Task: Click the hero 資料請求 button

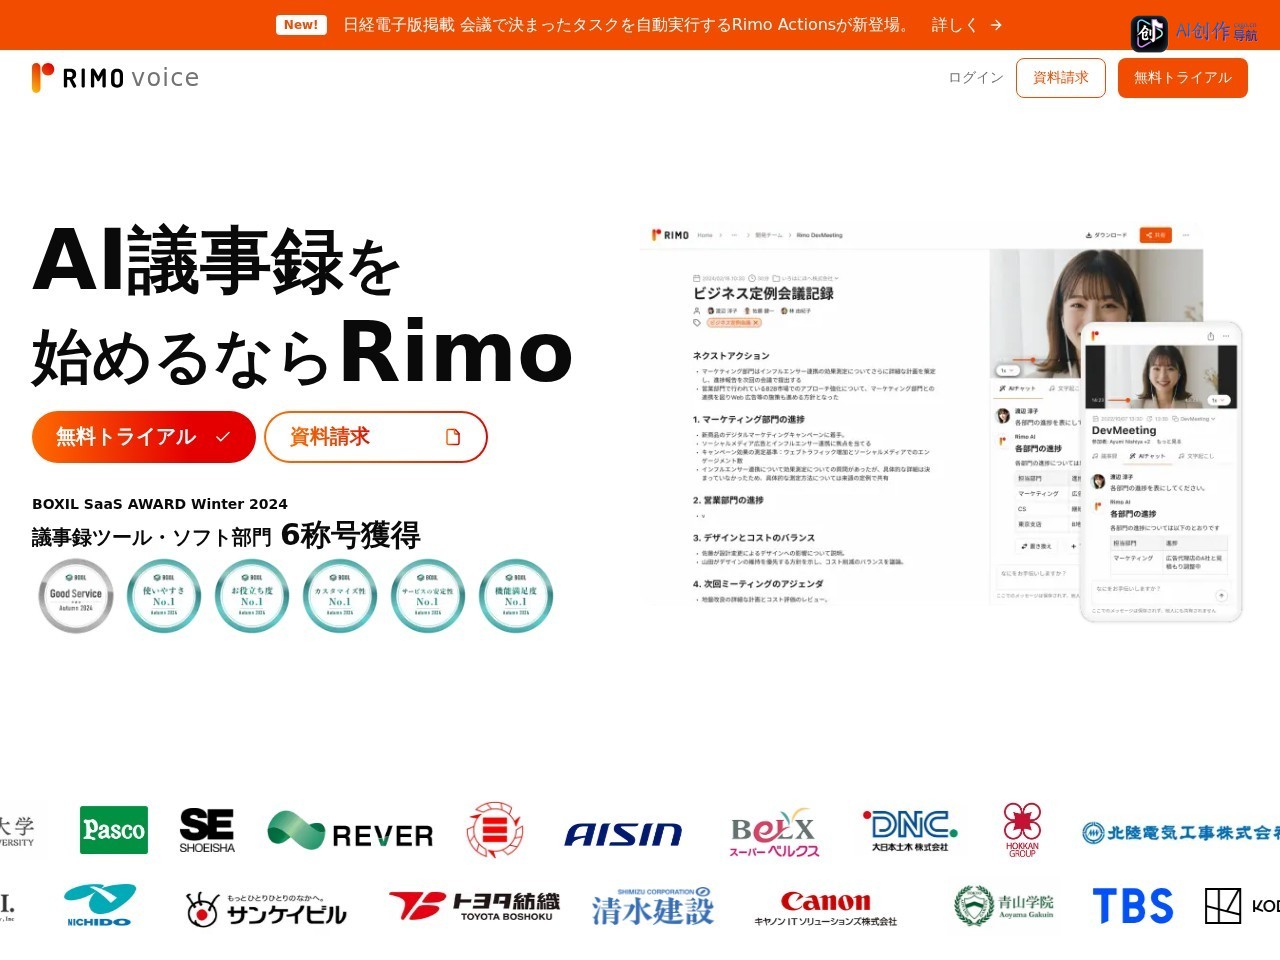Action: [376, 437]
